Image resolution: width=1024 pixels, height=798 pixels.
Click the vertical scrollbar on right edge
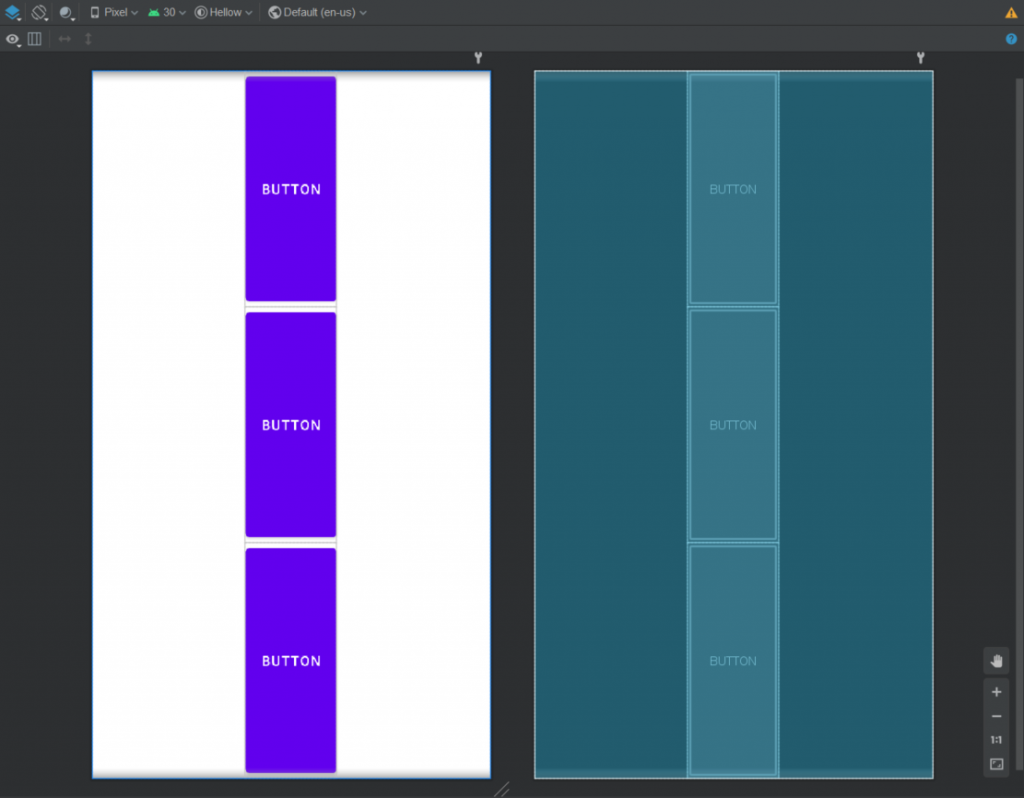(x=1019, y=424)
